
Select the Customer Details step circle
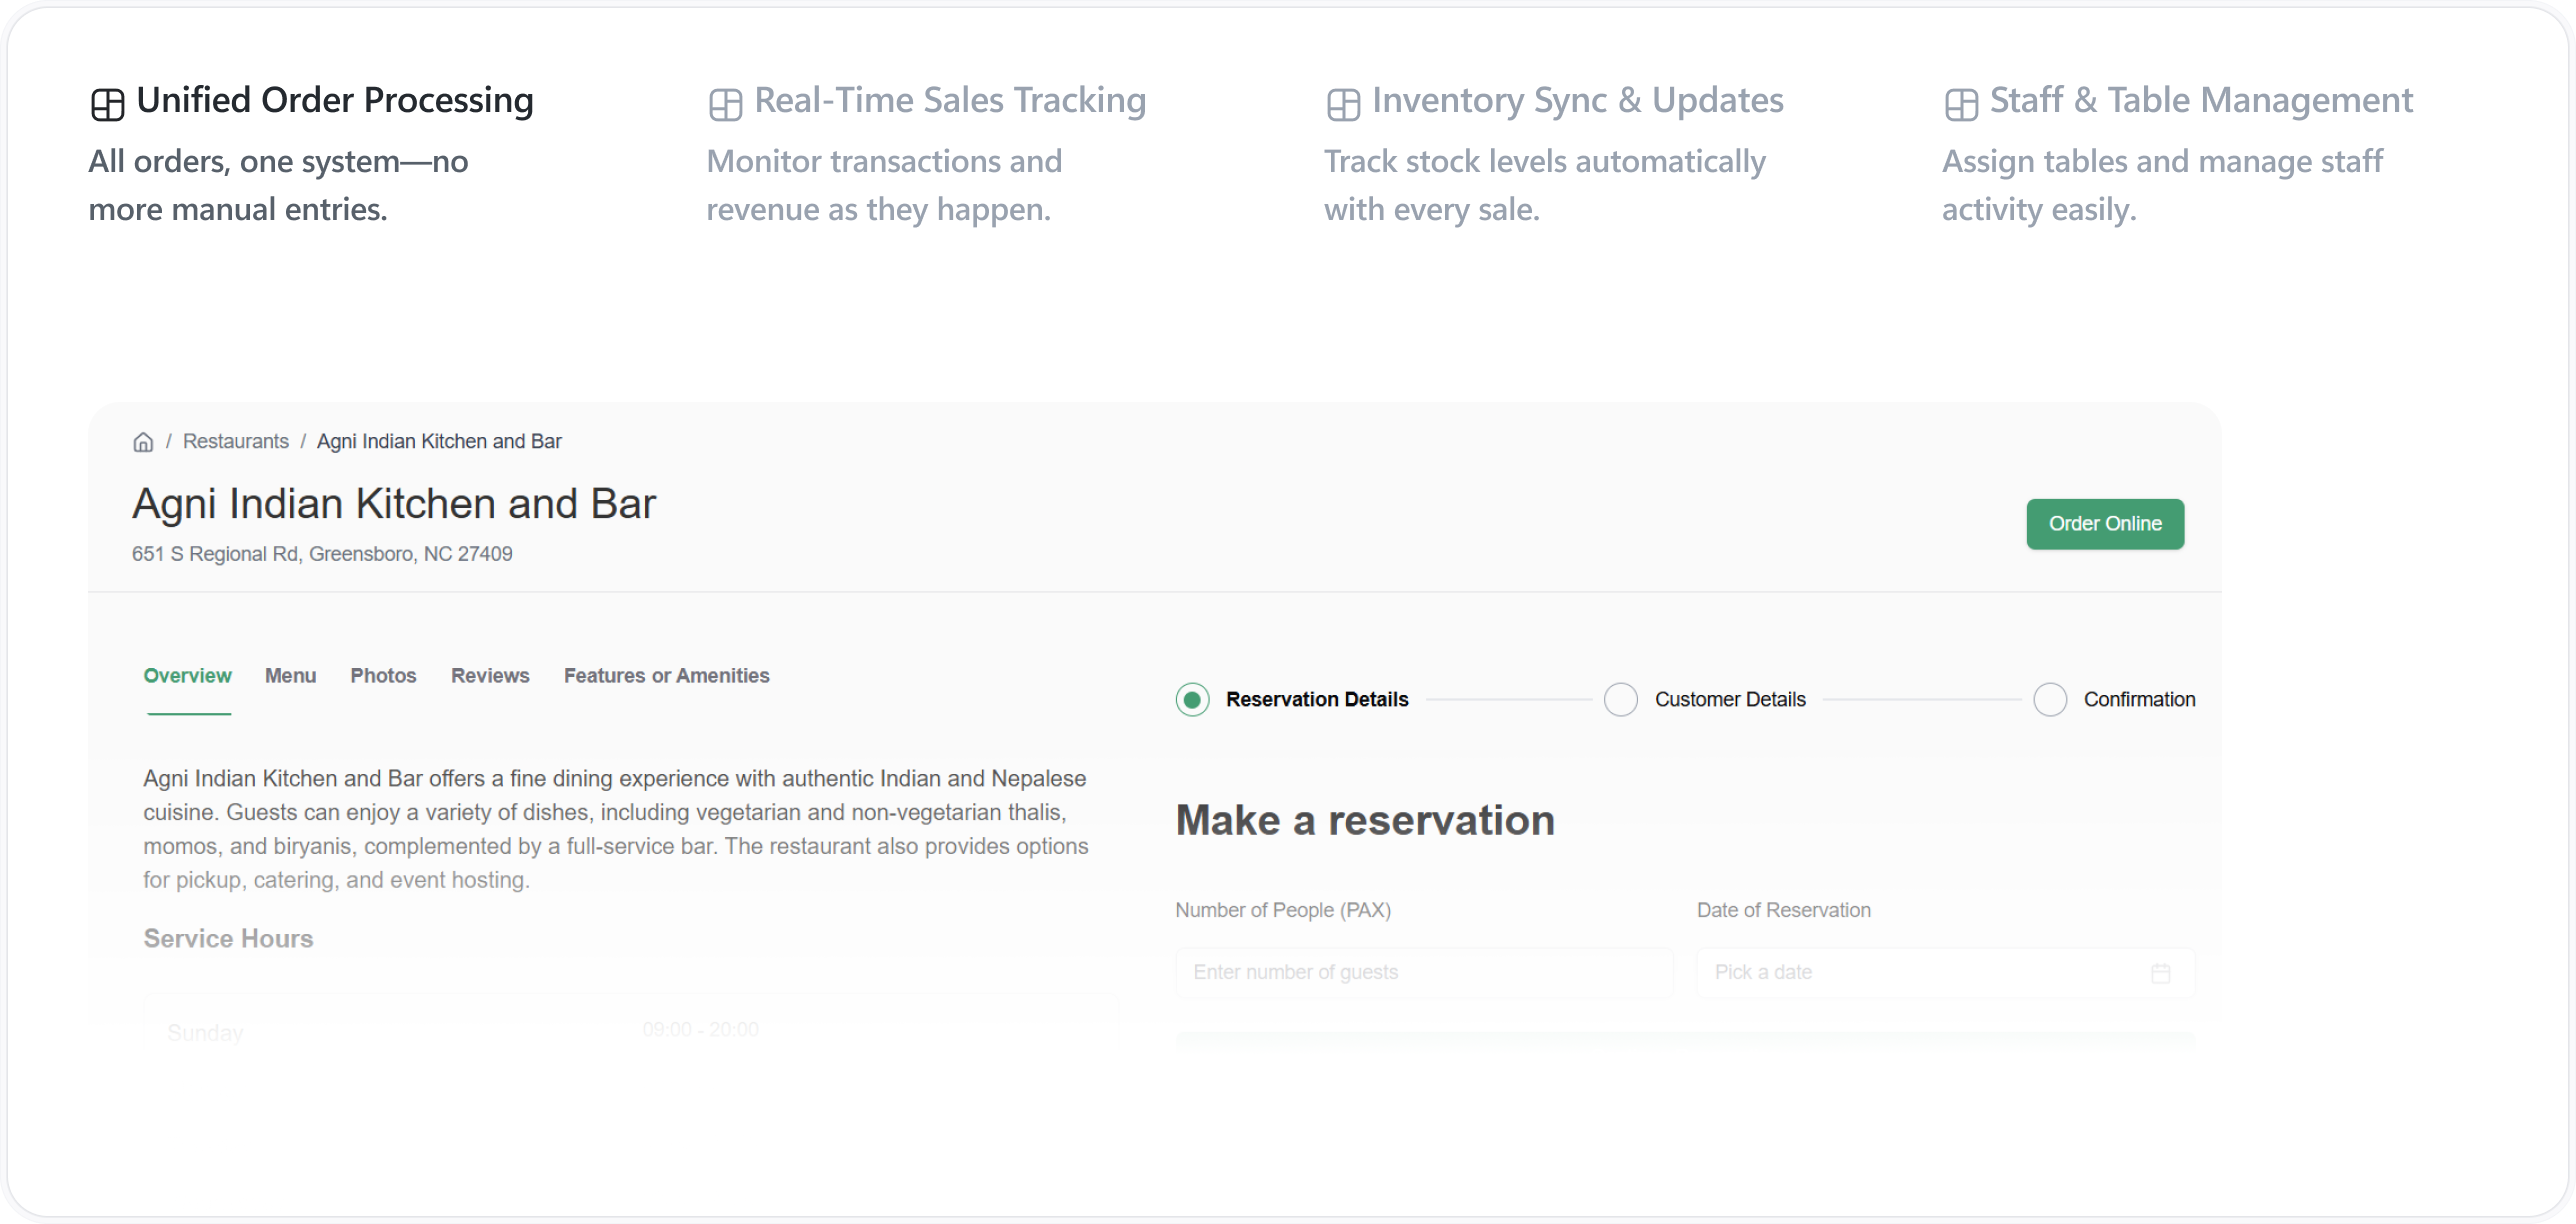[x=1620, y=699]
